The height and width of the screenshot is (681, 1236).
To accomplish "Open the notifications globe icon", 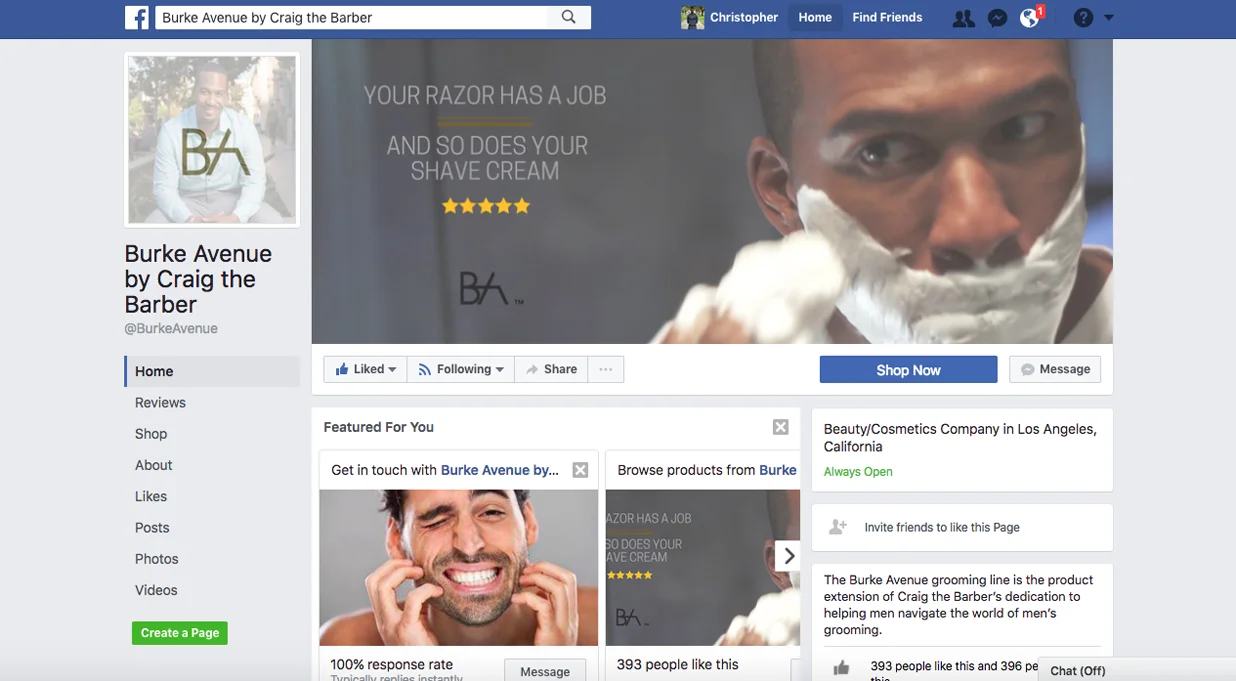I will click(1030, 18).
